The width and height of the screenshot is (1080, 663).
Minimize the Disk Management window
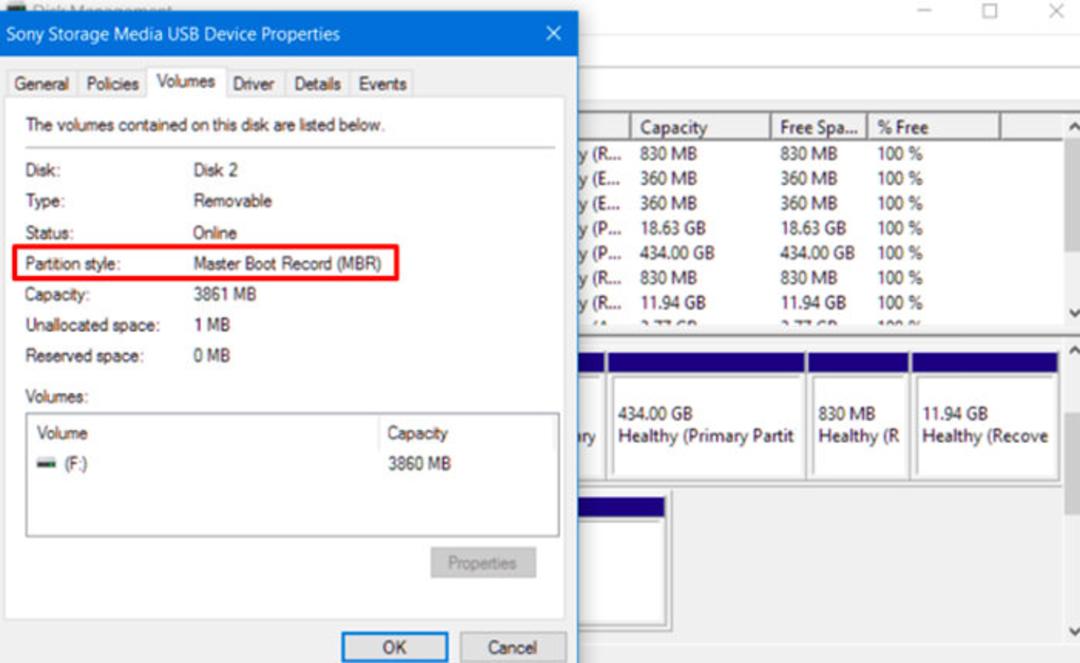point(924,11)
